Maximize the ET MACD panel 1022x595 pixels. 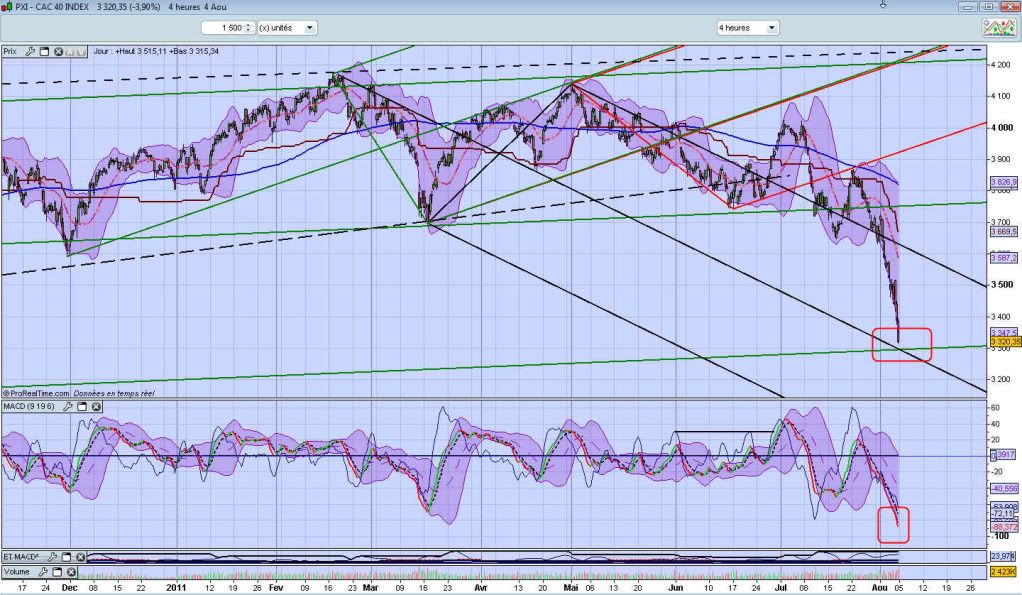[x=64, y=557]
